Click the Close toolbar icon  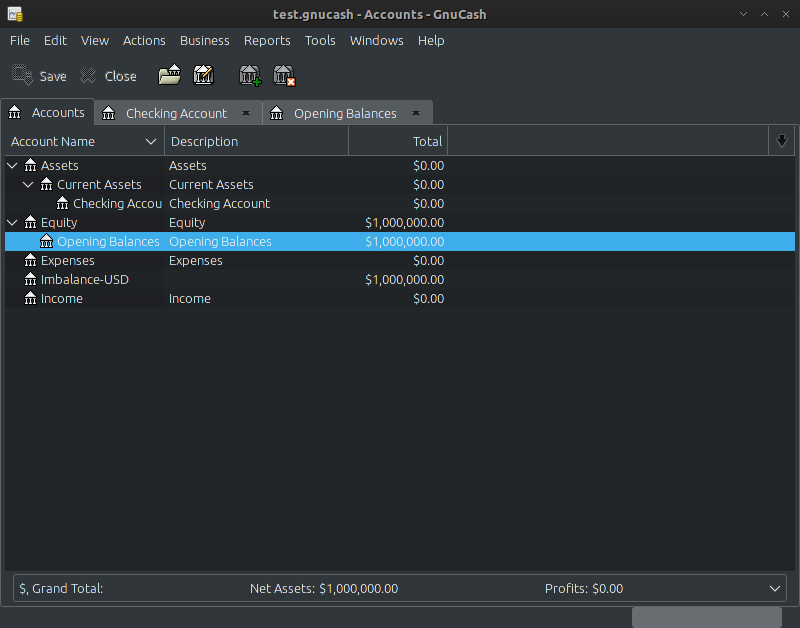88,76
